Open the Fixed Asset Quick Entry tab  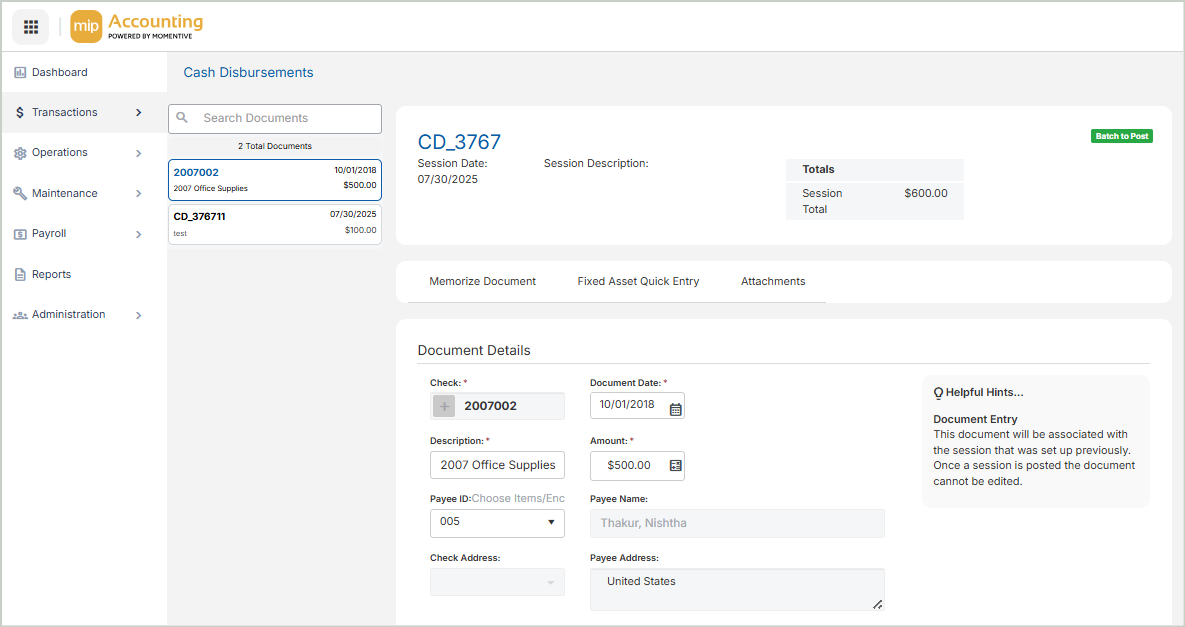click(x=638, y=282)
